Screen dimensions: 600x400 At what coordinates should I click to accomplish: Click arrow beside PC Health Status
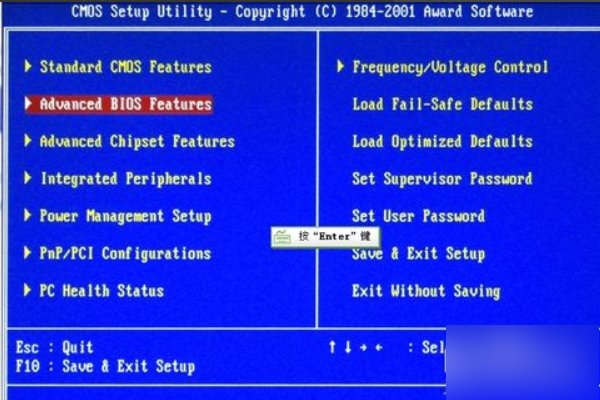[x=28, y=290]
